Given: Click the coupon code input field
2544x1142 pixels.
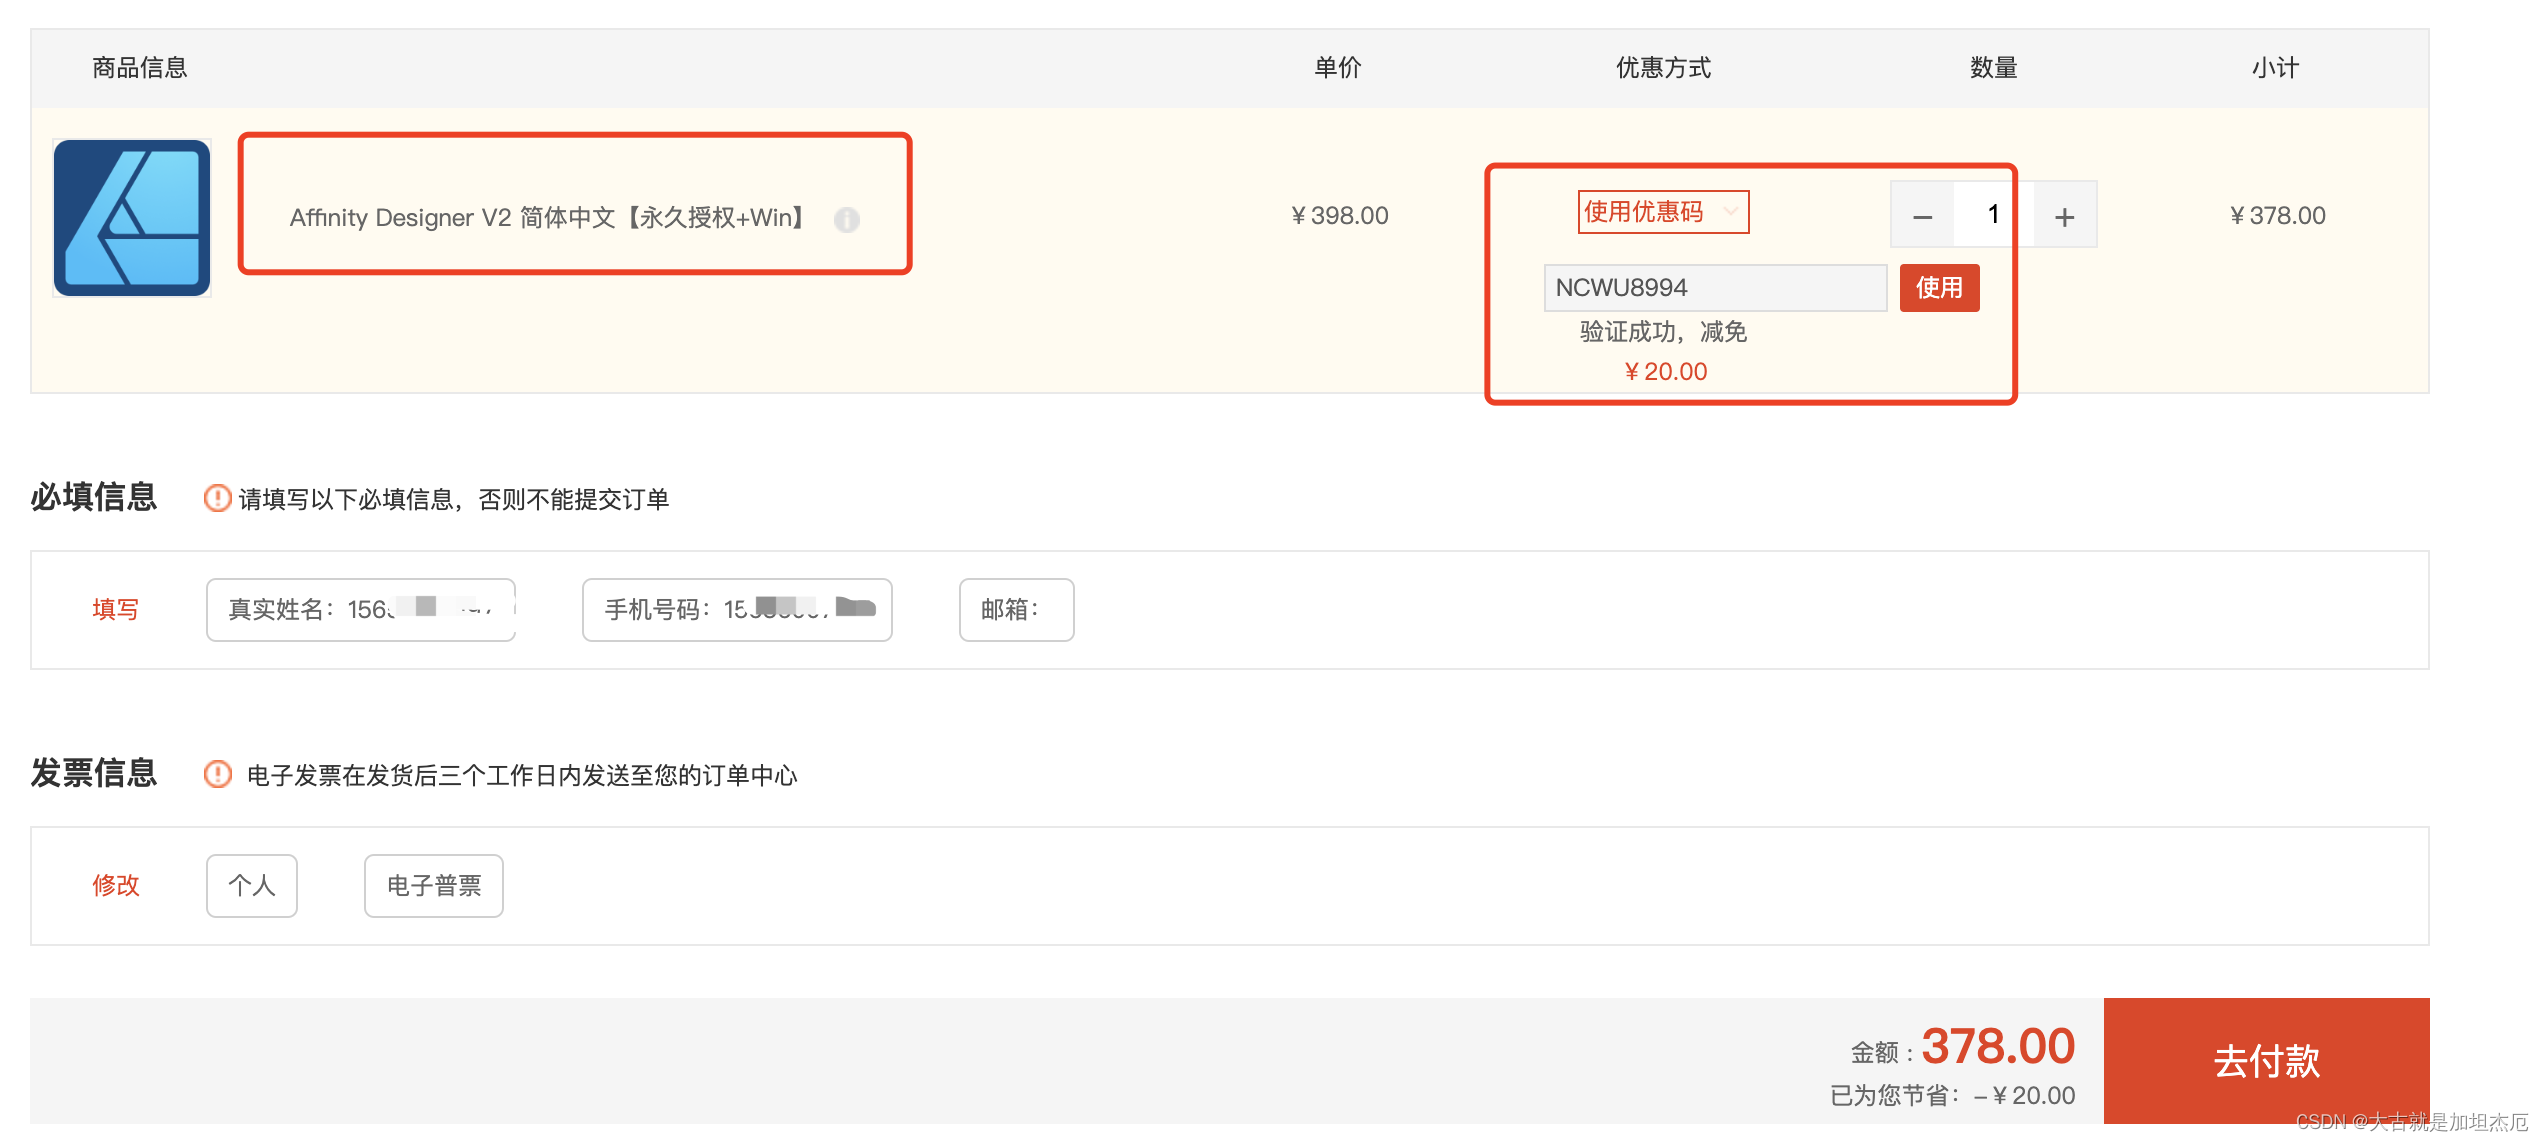Looking at the screenshot, I should coord(1714,288).
